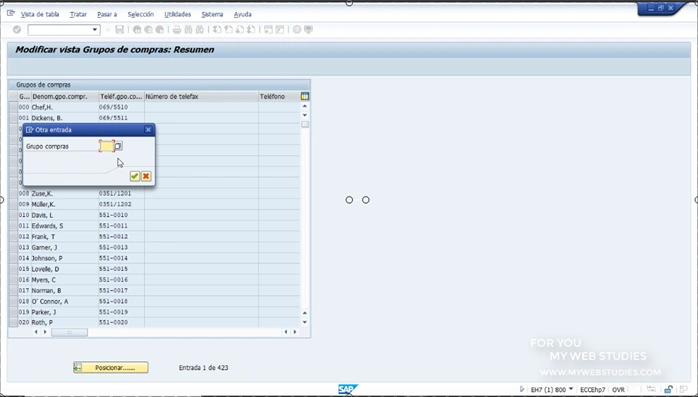Click the Denom.gpo.compr. column header
The height and width of the screenshot is (397, 698).
[x=65, y=96]
